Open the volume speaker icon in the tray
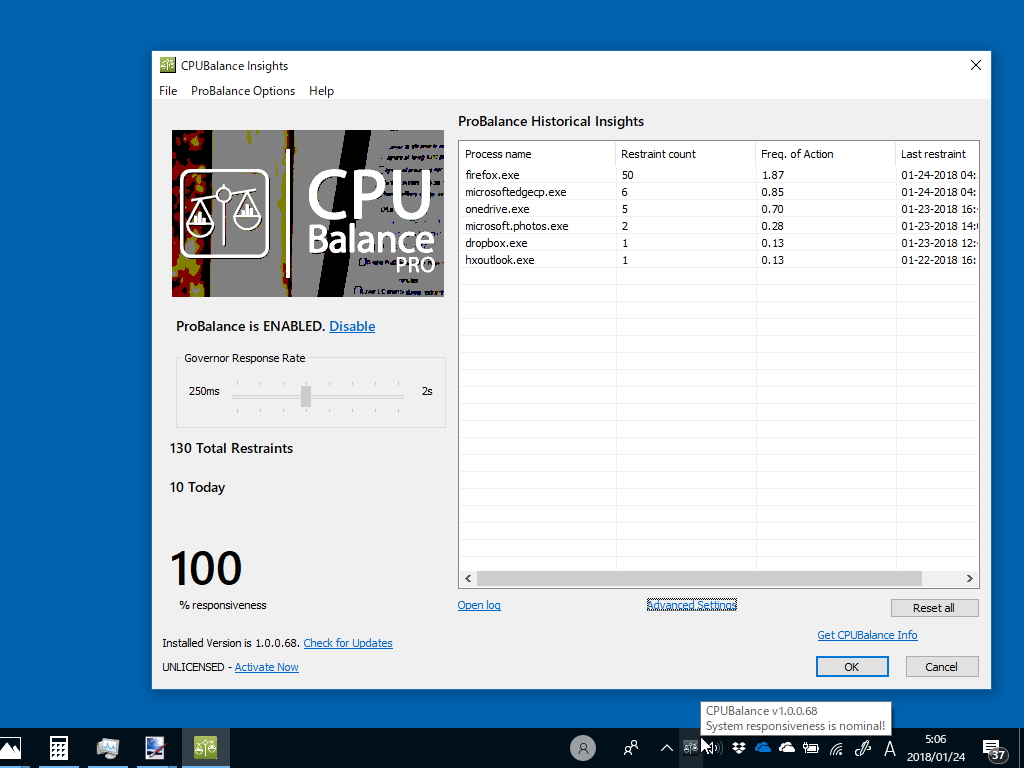This screenshot has width=1024, height=768. coord(713,748)
